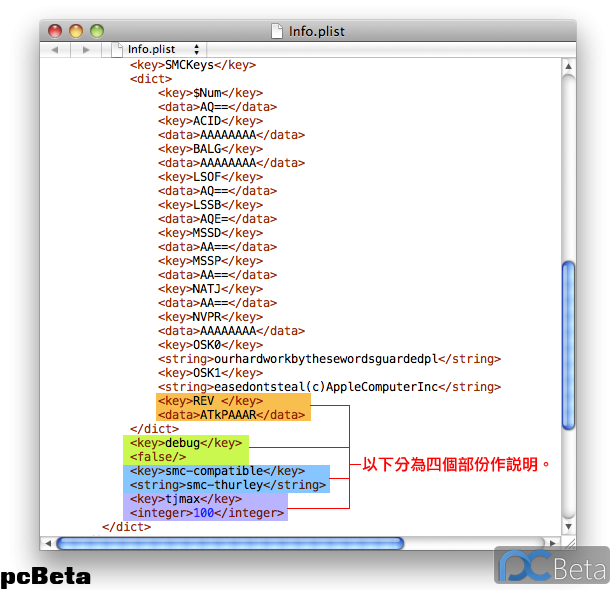Click the ATkPAAAR data line
Image resolution: width=616 pixels, height=590 pixels.
coord(231,415)
